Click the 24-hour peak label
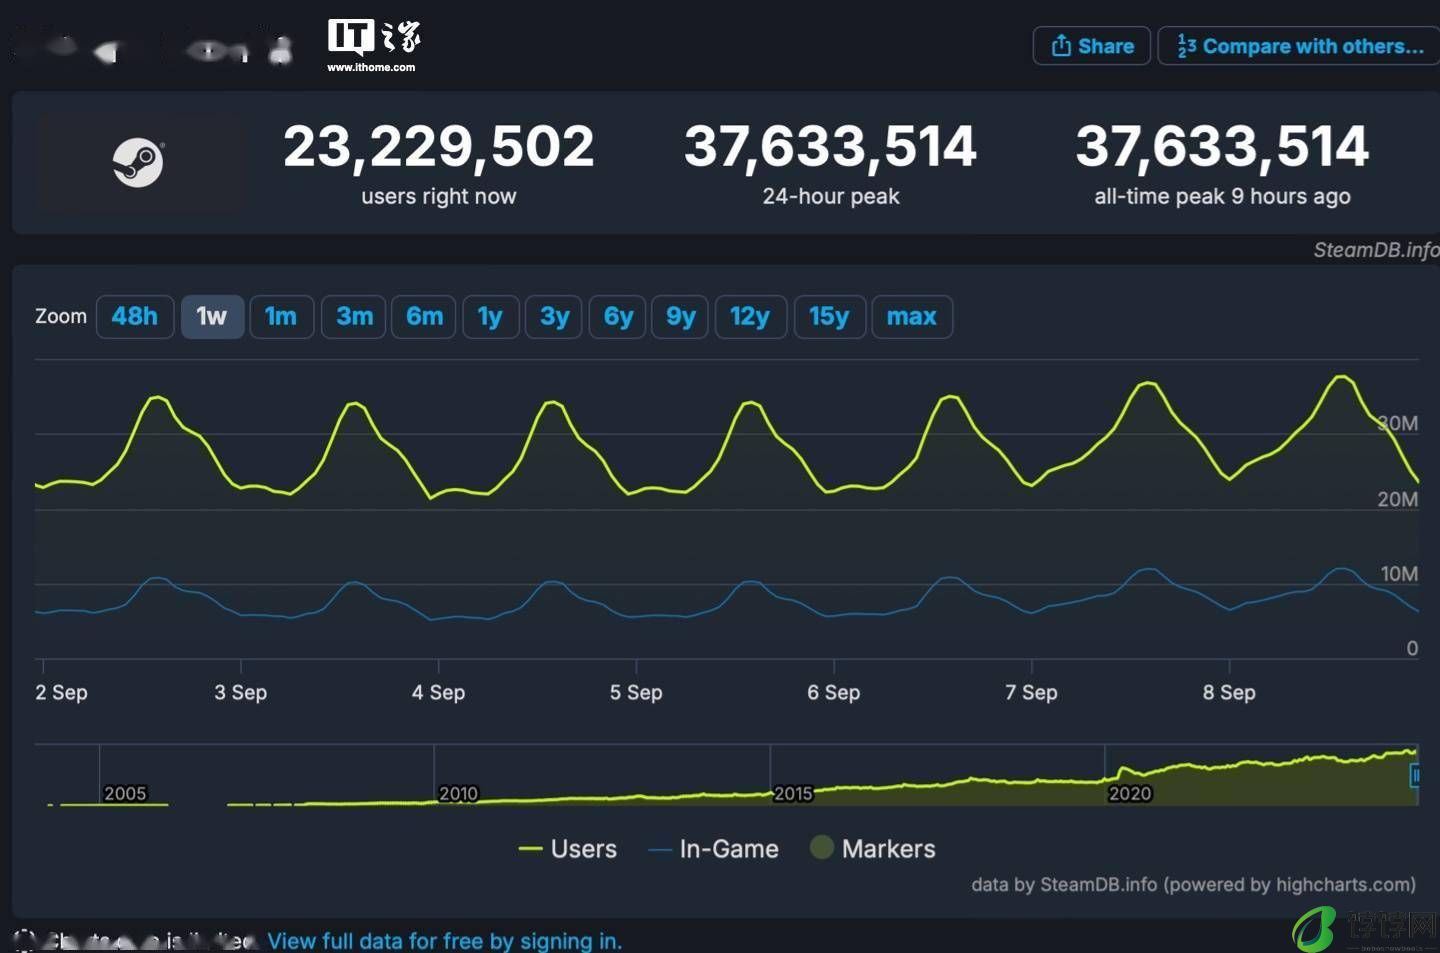This screenshot has height=953, width=1440. [831, 197]
